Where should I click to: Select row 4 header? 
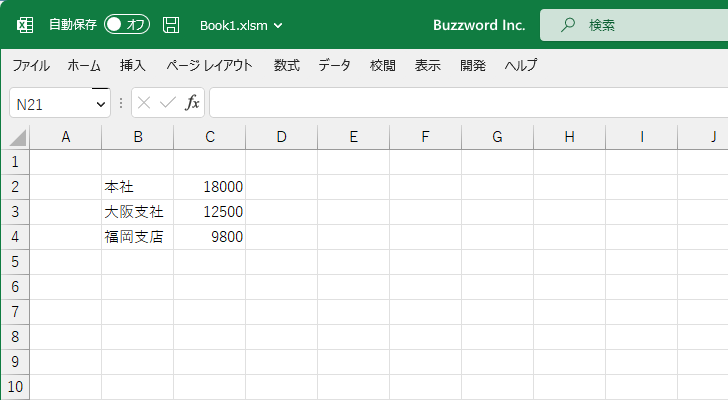(x=15, y=237)
